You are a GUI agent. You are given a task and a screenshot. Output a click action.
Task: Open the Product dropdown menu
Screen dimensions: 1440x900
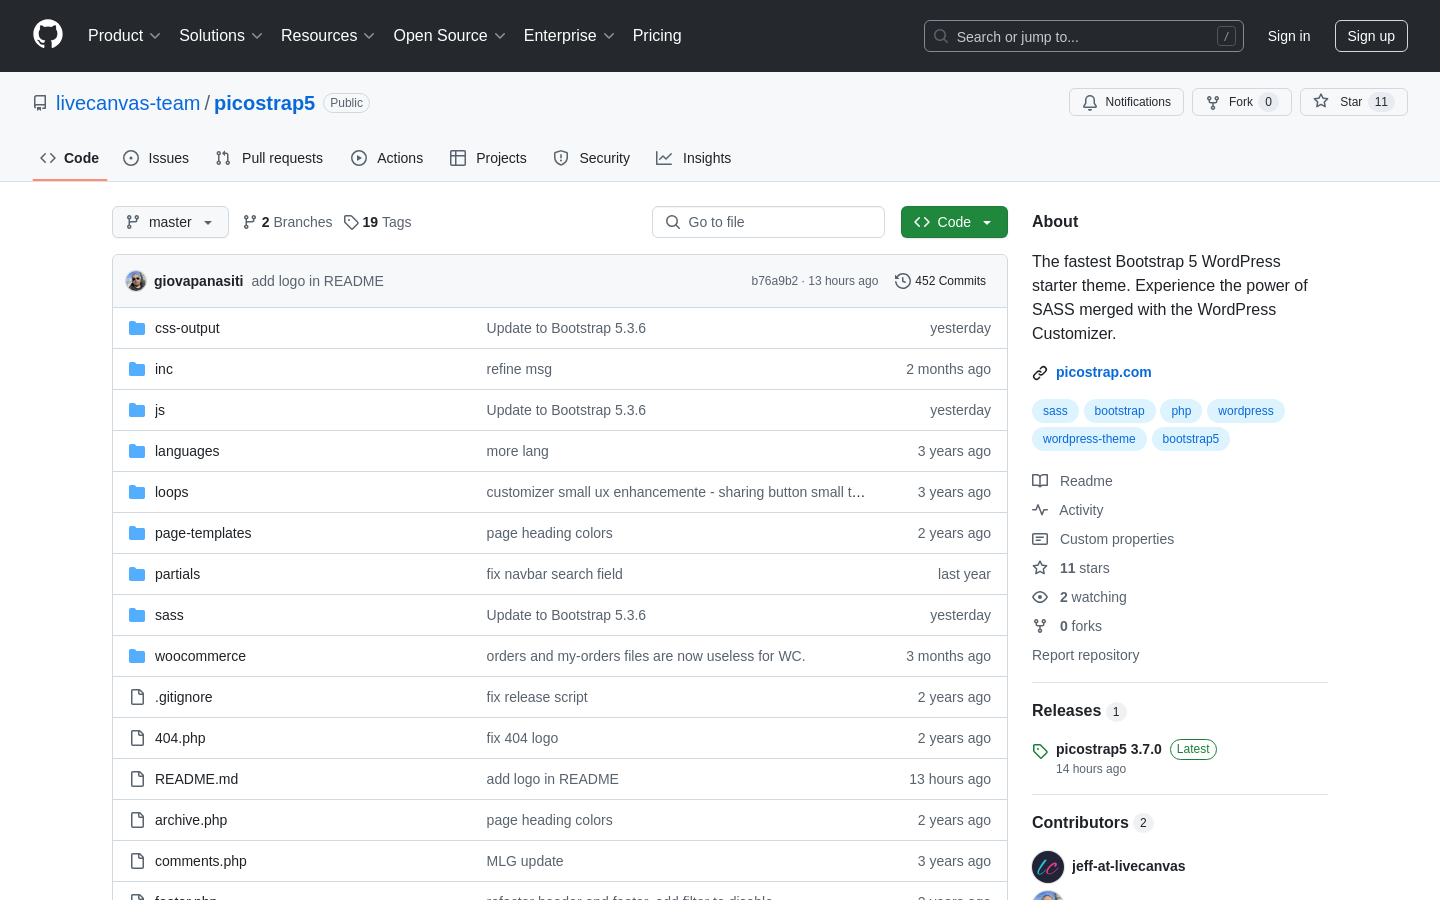[124, 36]
